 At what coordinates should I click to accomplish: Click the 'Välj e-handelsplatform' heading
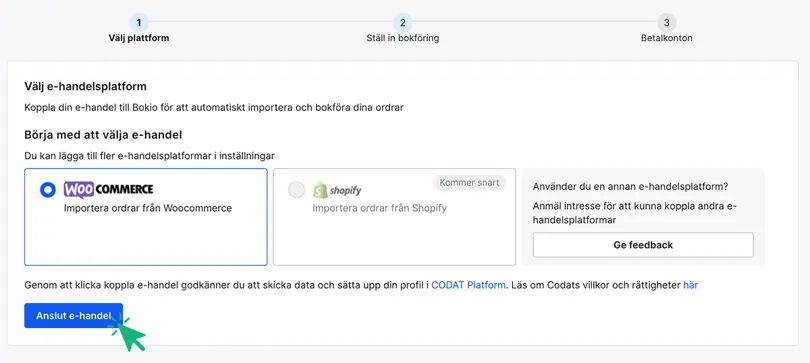pyautogui.click(x=85, y=86)
